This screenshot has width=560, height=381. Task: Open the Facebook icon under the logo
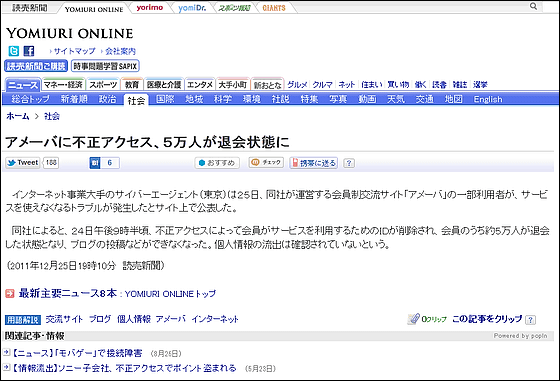(29, 51)
